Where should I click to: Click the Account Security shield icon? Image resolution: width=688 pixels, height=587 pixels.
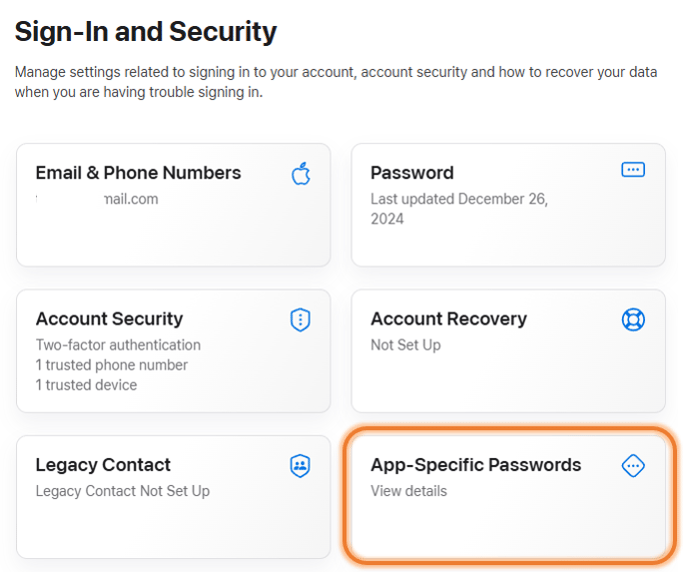[x=301, y=319]
